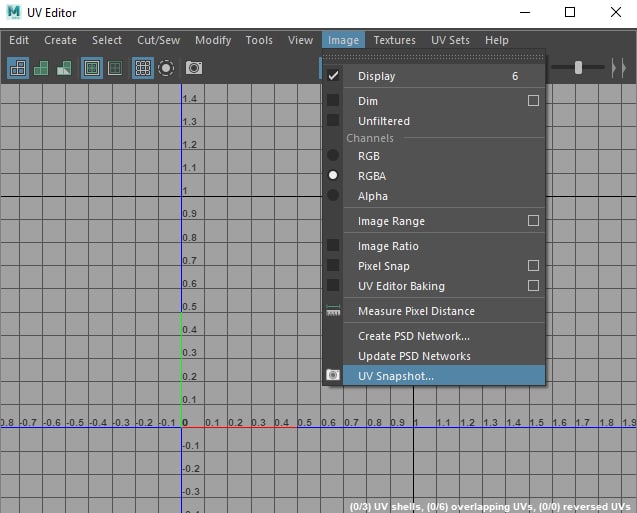Open the Select menu
Image resolution: width=637 pixels, height=513 pixels.
click(106, 40)
